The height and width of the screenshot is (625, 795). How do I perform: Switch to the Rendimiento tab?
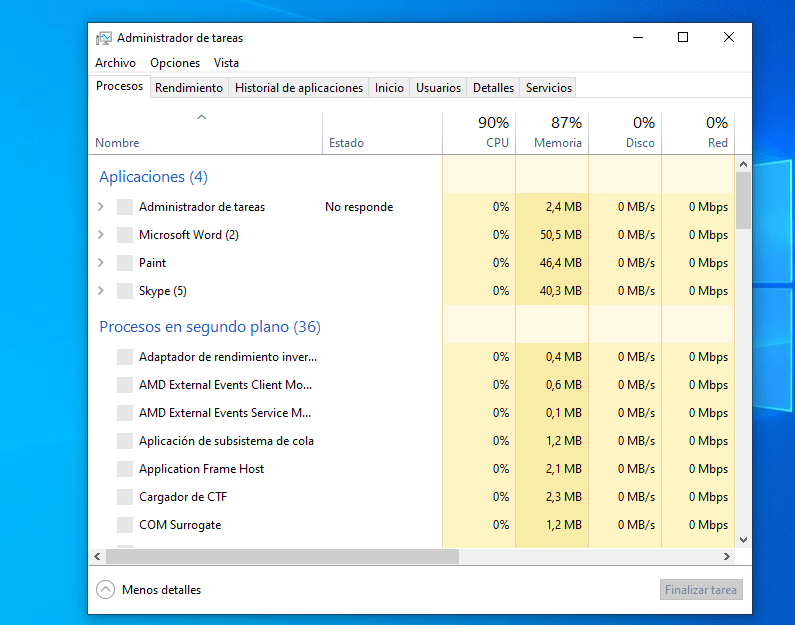coord(189,88)
